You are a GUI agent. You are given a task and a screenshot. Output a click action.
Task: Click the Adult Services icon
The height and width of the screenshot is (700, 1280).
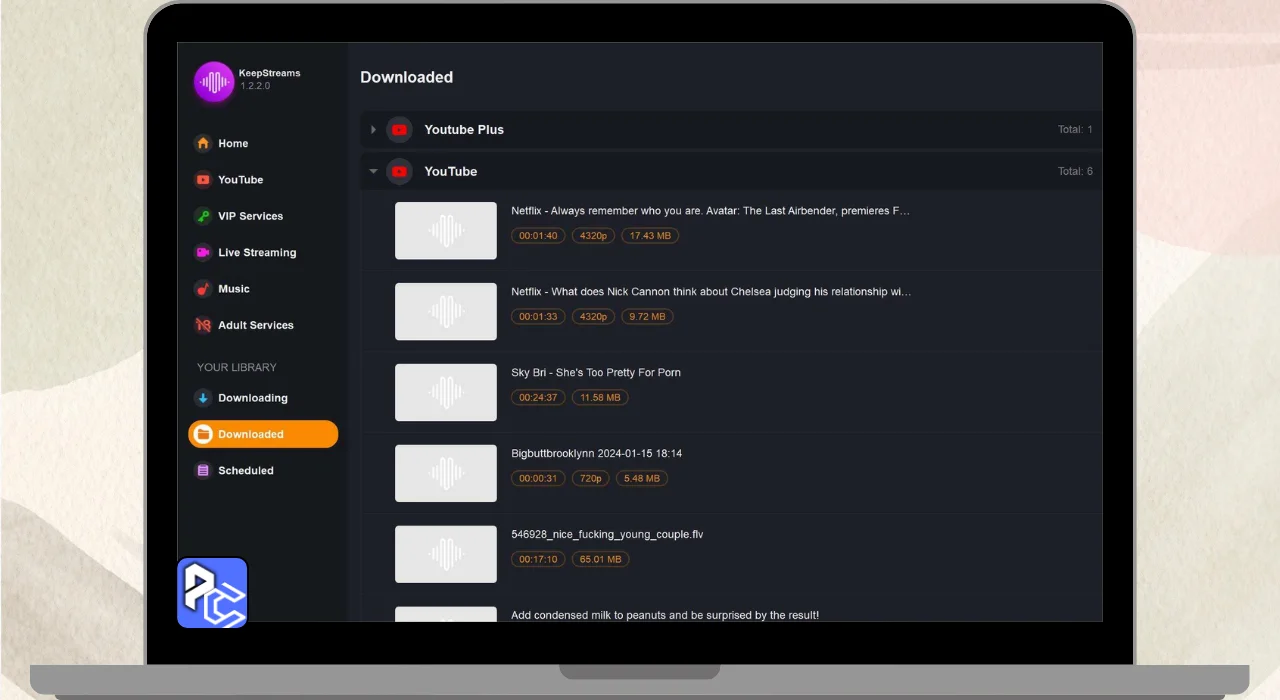(x=203, y=325)
